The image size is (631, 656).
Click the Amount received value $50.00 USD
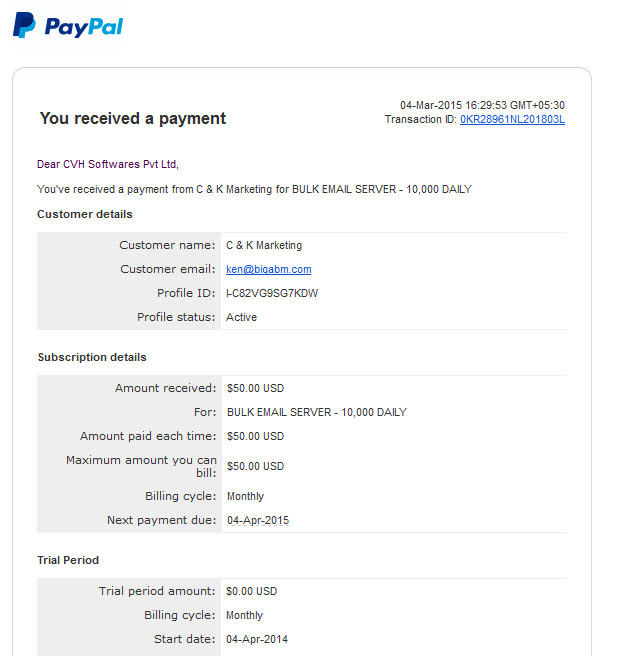pyautogui.click(x=255, y=388)
